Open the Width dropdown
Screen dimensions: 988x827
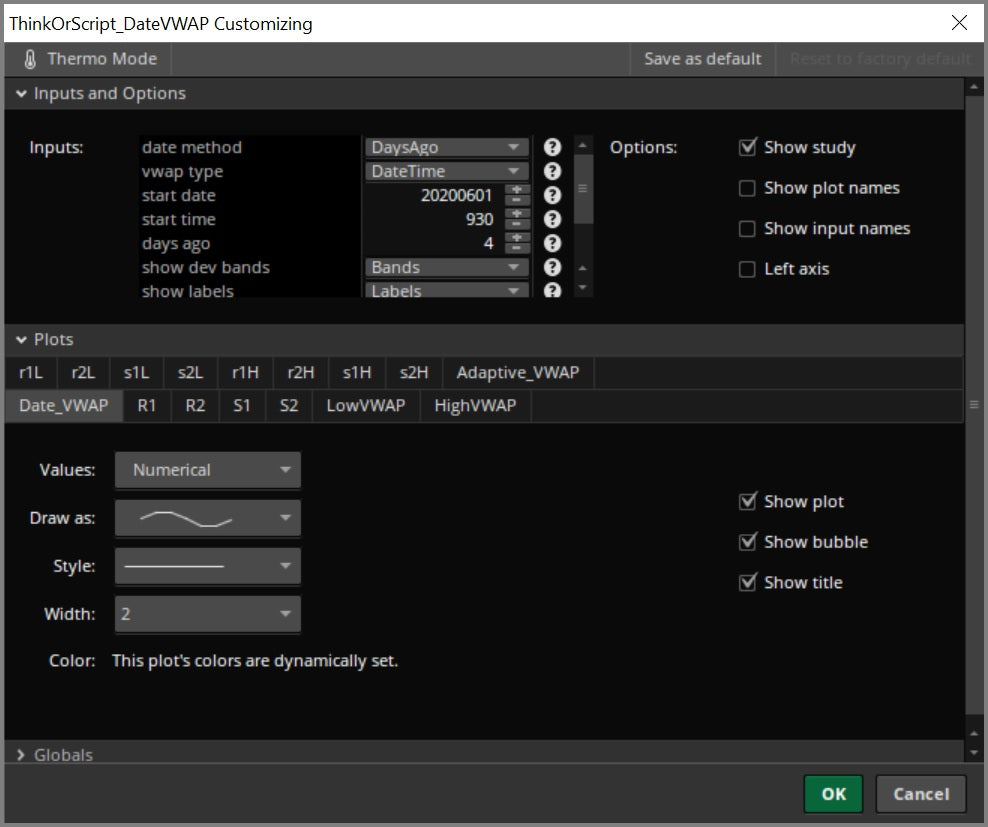coord(208,614)
